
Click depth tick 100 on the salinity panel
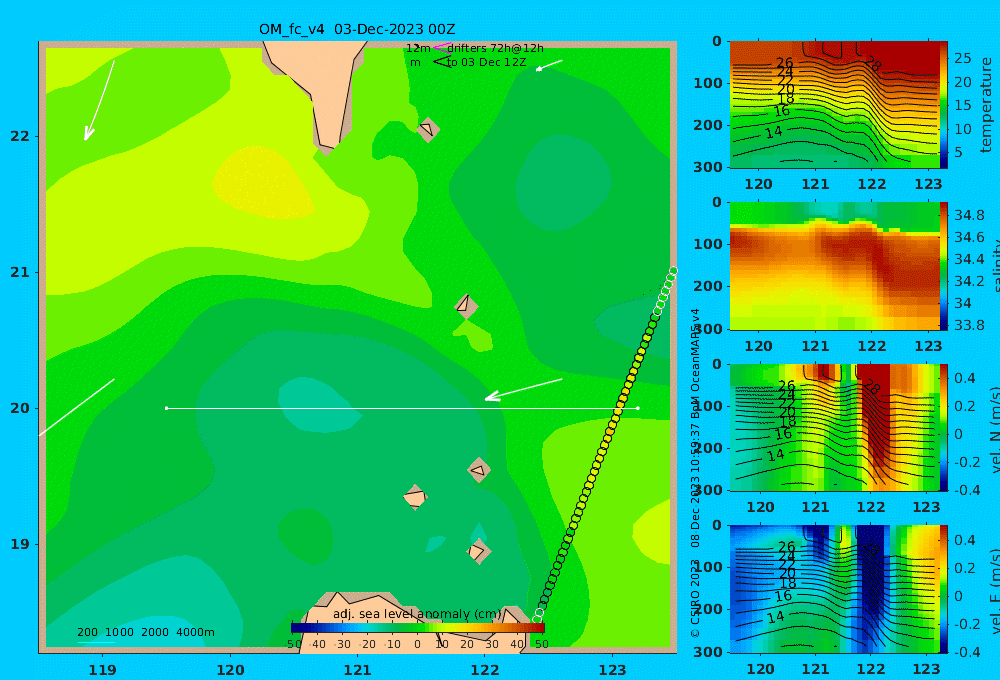707,244
